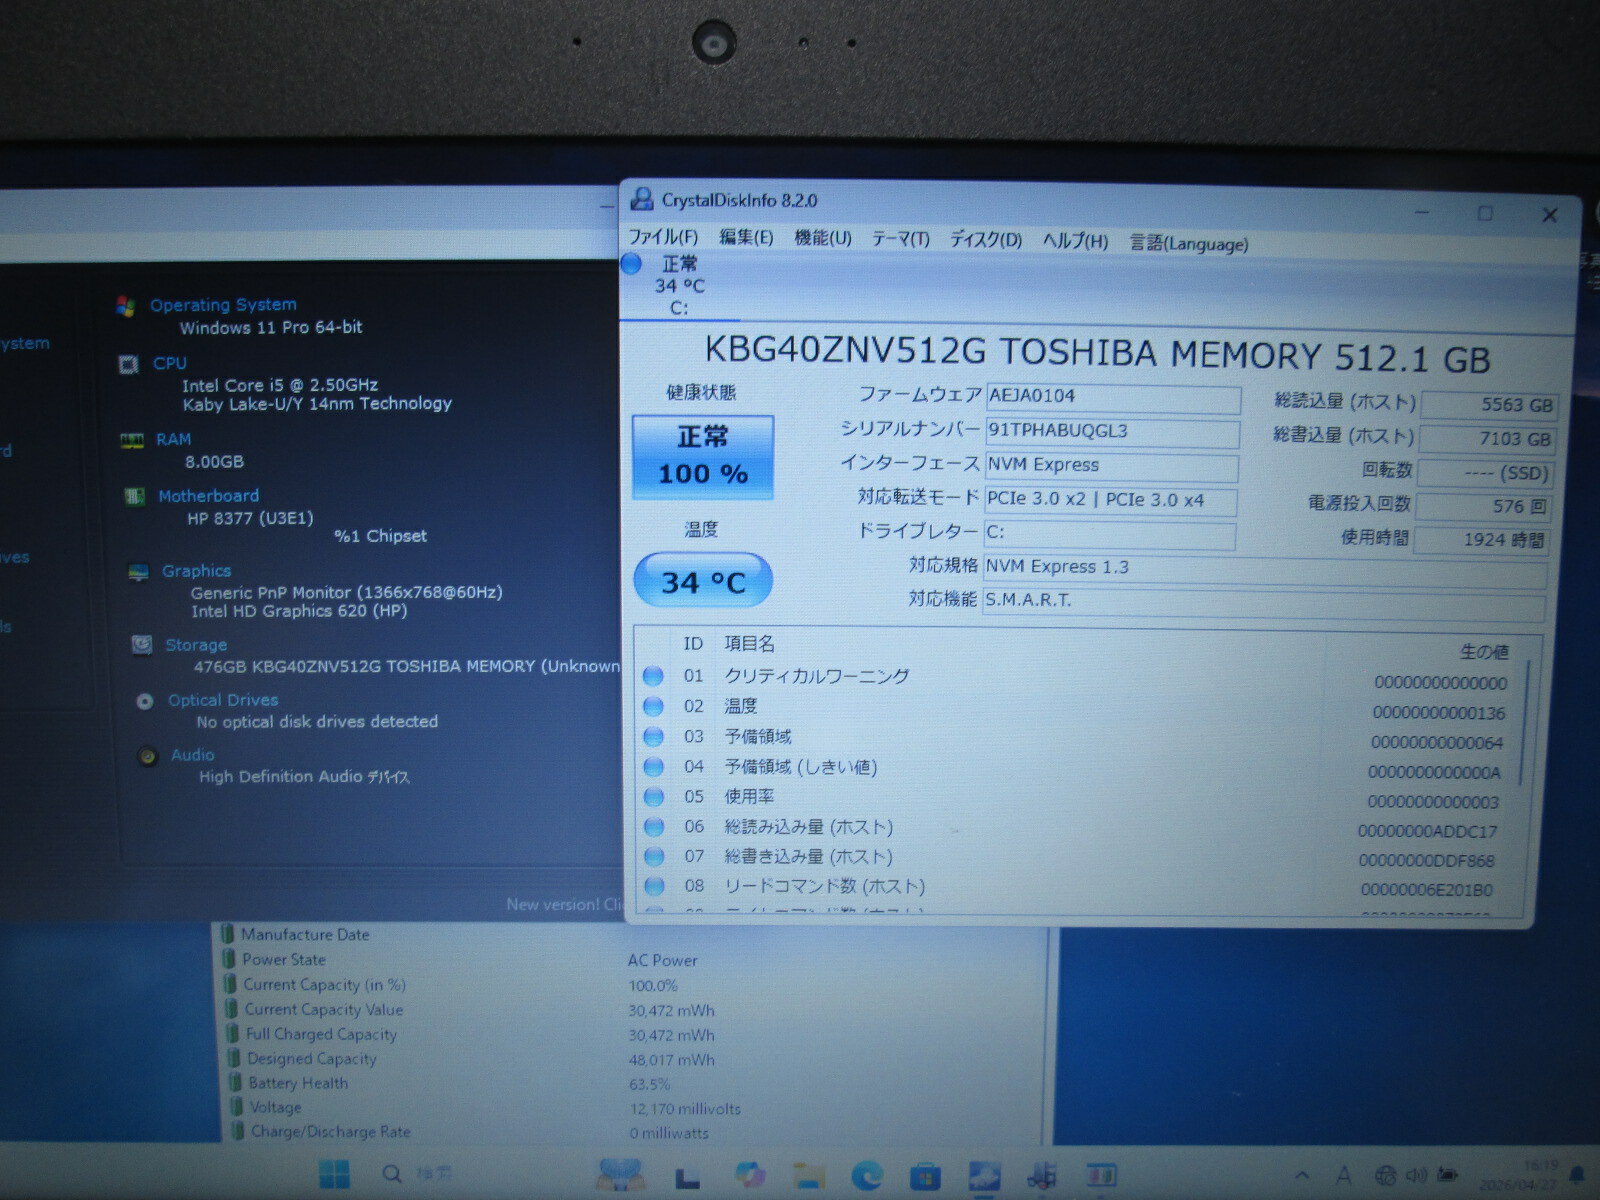The height and width of the screenshot is (1200, 1600).
Task: Open the 機能(U) menu
Action: 822,238
